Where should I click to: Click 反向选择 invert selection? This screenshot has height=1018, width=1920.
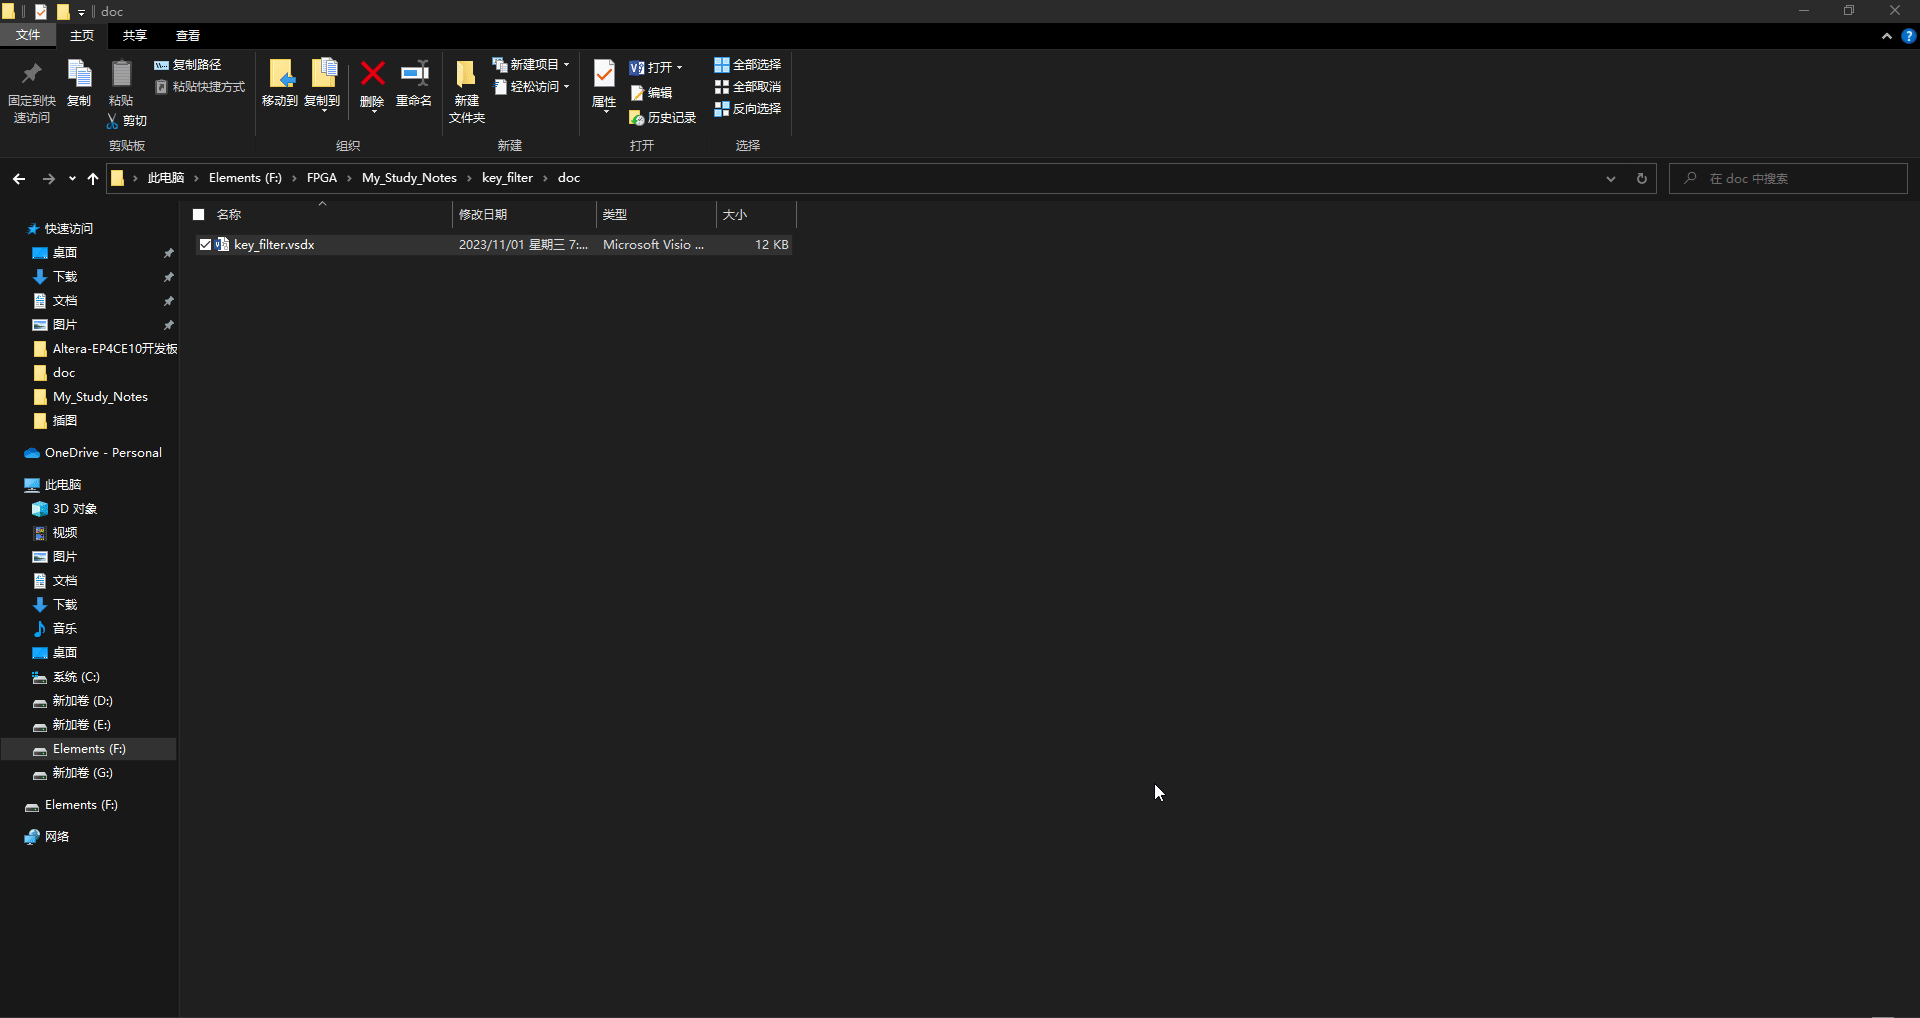click(x=747, y=109)
